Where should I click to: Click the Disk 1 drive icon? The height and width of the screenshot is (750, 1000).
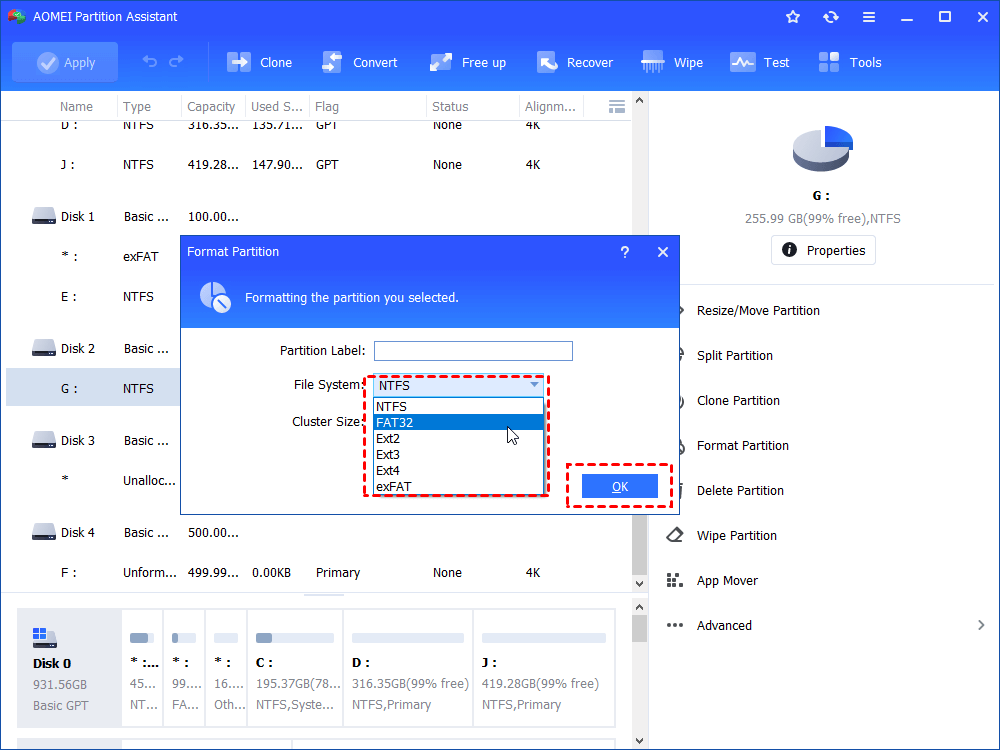(x=44, y=216)
